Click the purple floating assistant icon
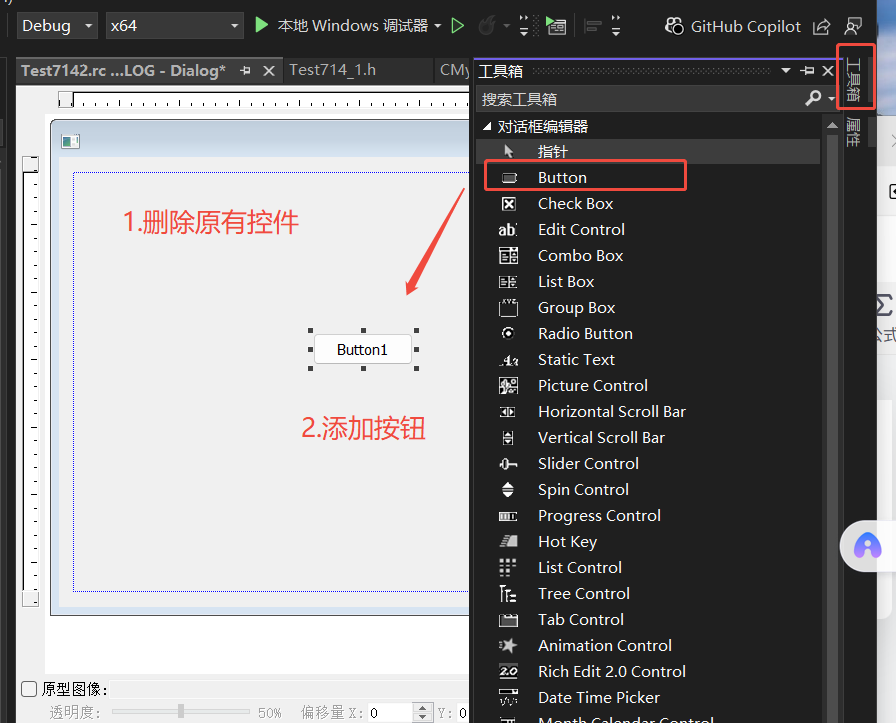 [867, 546]
